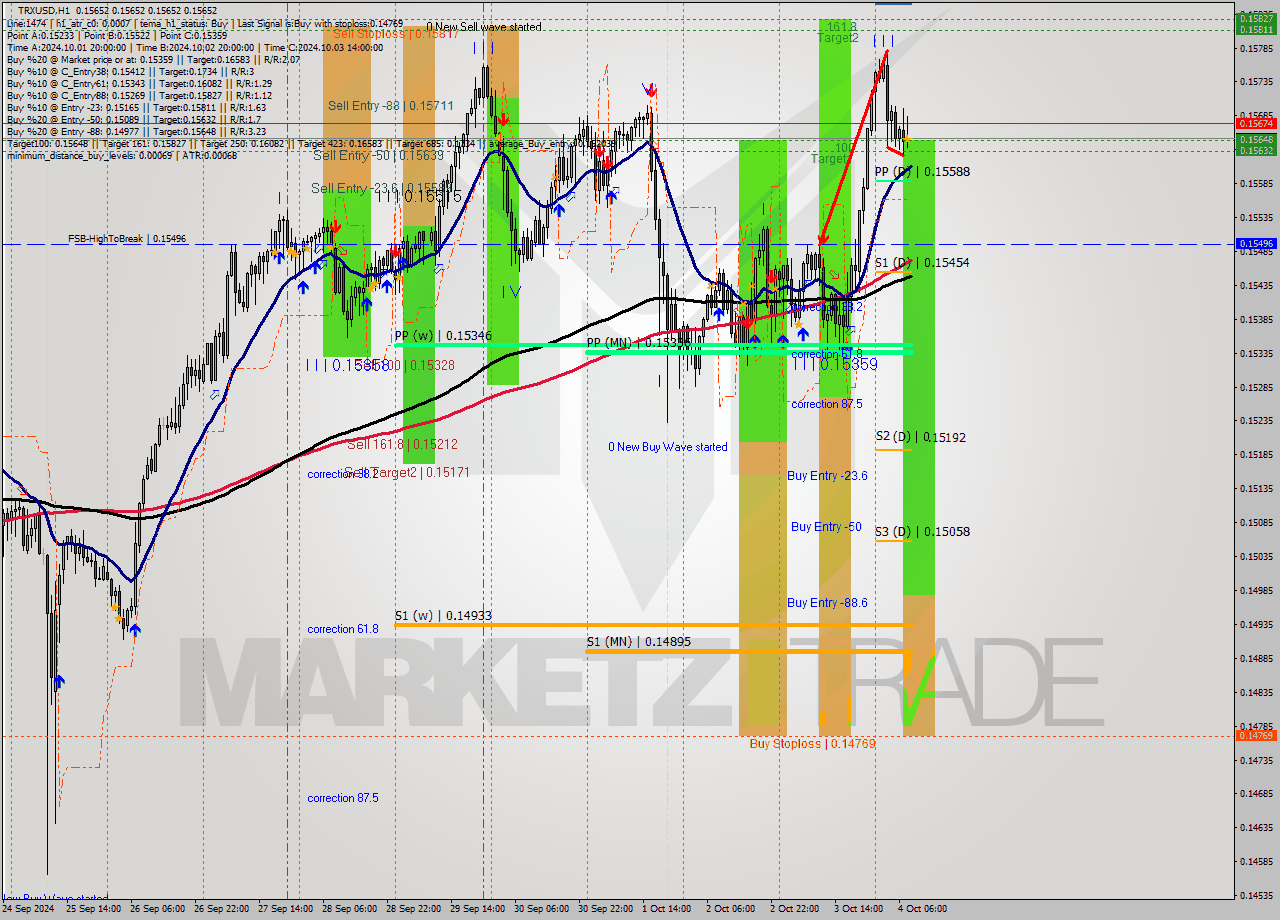Click the '30 Sep 22:00' time label
This screenshot has width=1280, height=920.
coord(606,909)
